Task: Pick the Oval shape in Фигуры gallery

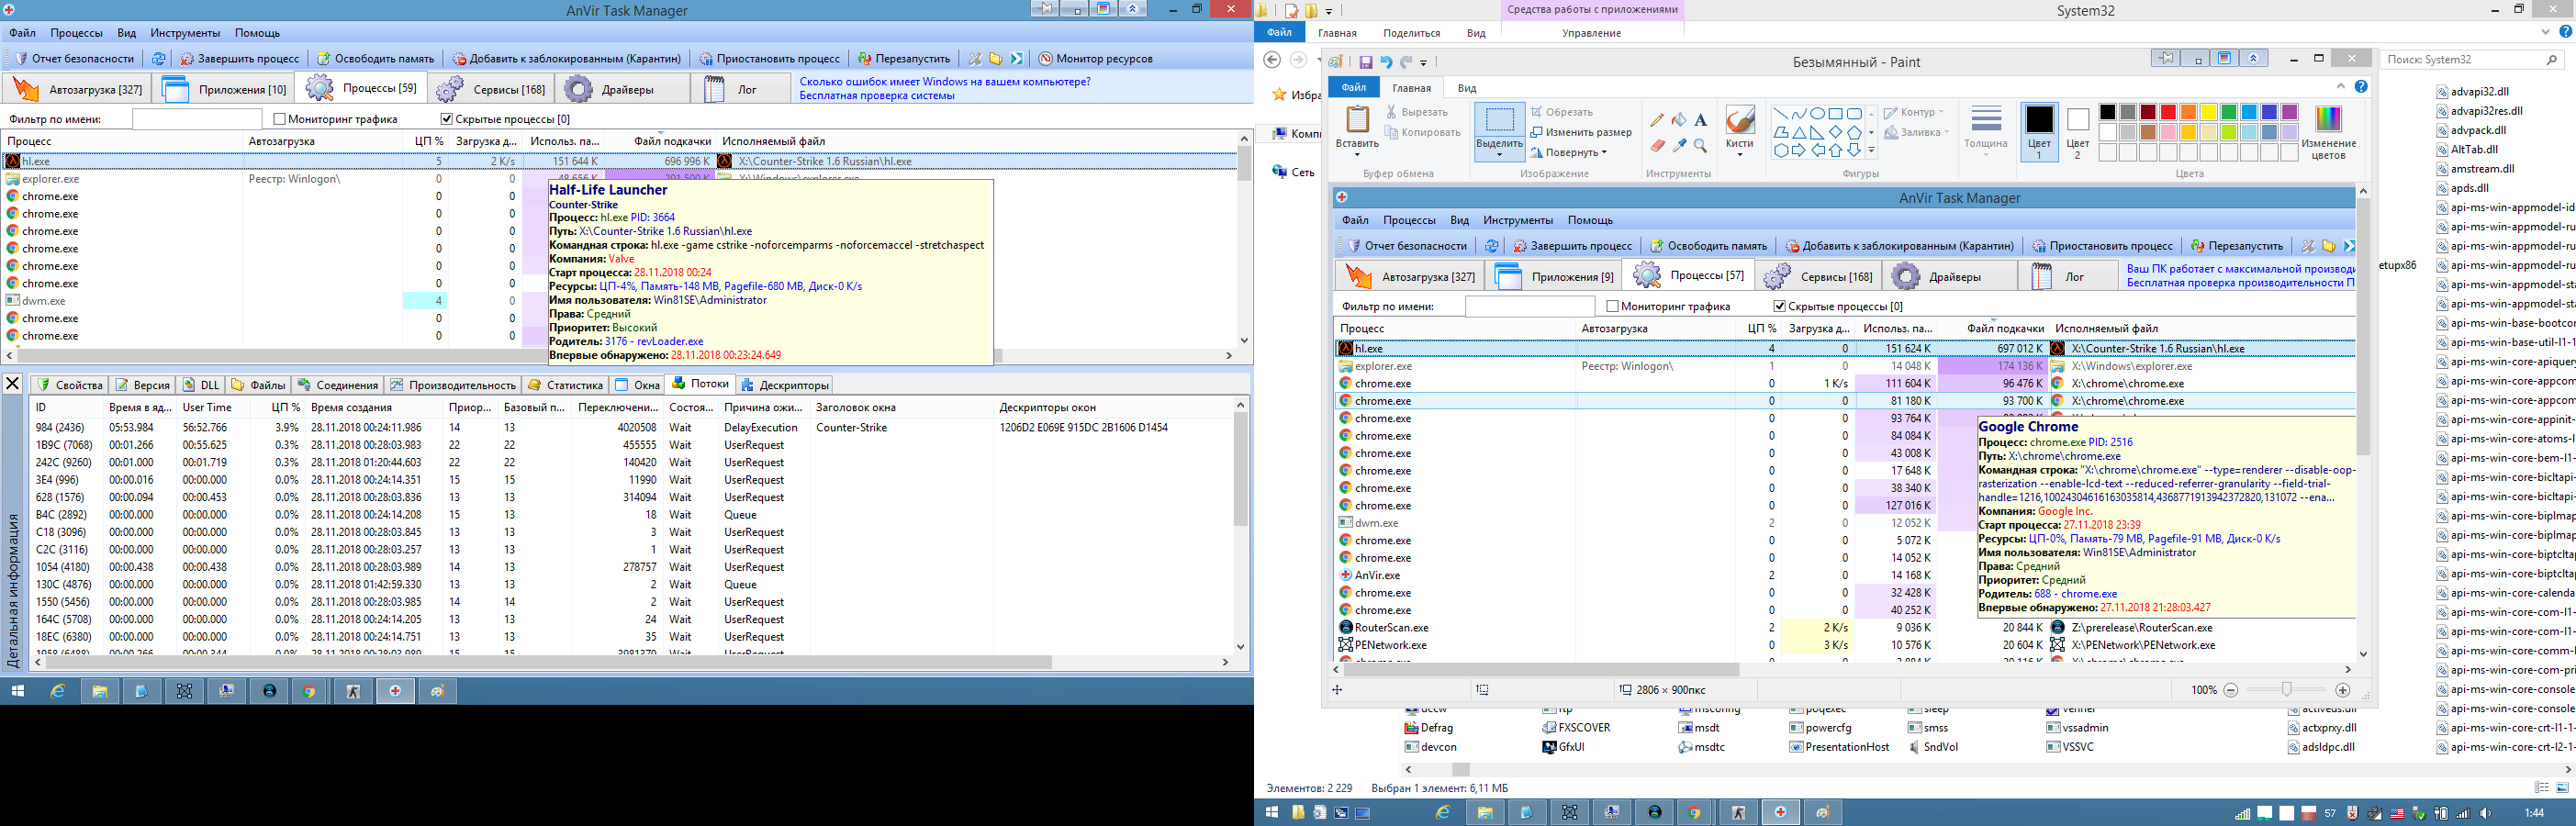Action: [1817, 113]
